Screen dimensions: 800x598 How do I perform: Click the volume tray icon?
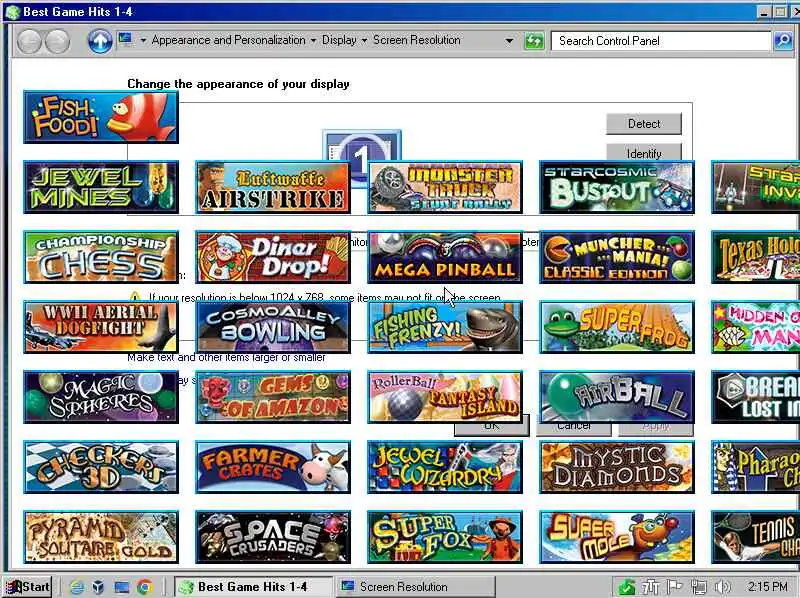click(x=723, y=587)
